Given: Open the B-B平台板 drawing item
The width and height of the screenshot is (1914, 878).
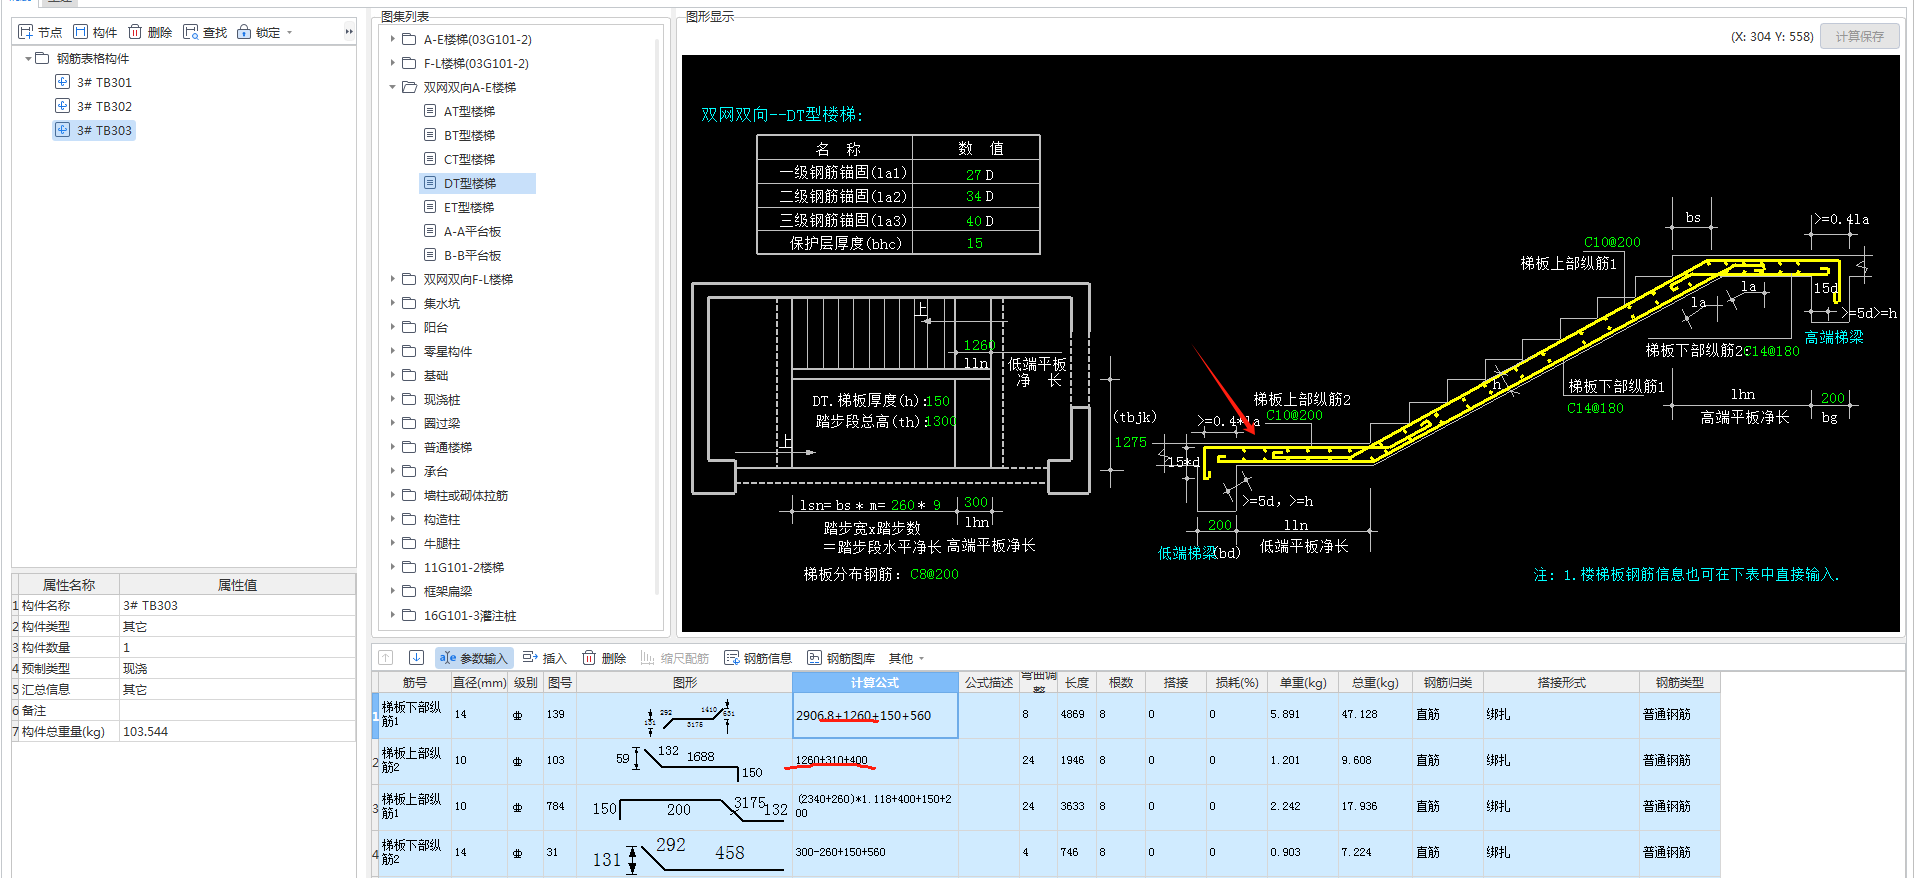Looking at the screenshot, I should point(472,256).
